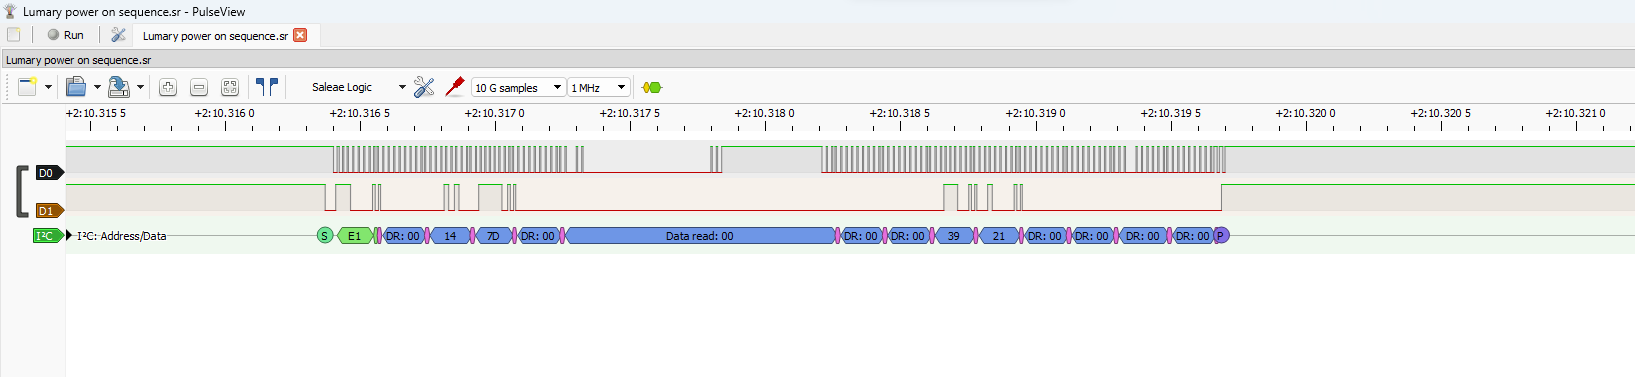This screenshot has width=1635, height=377.
Task: Click the add protocol decoder icon
Action: tap(652, 87)
